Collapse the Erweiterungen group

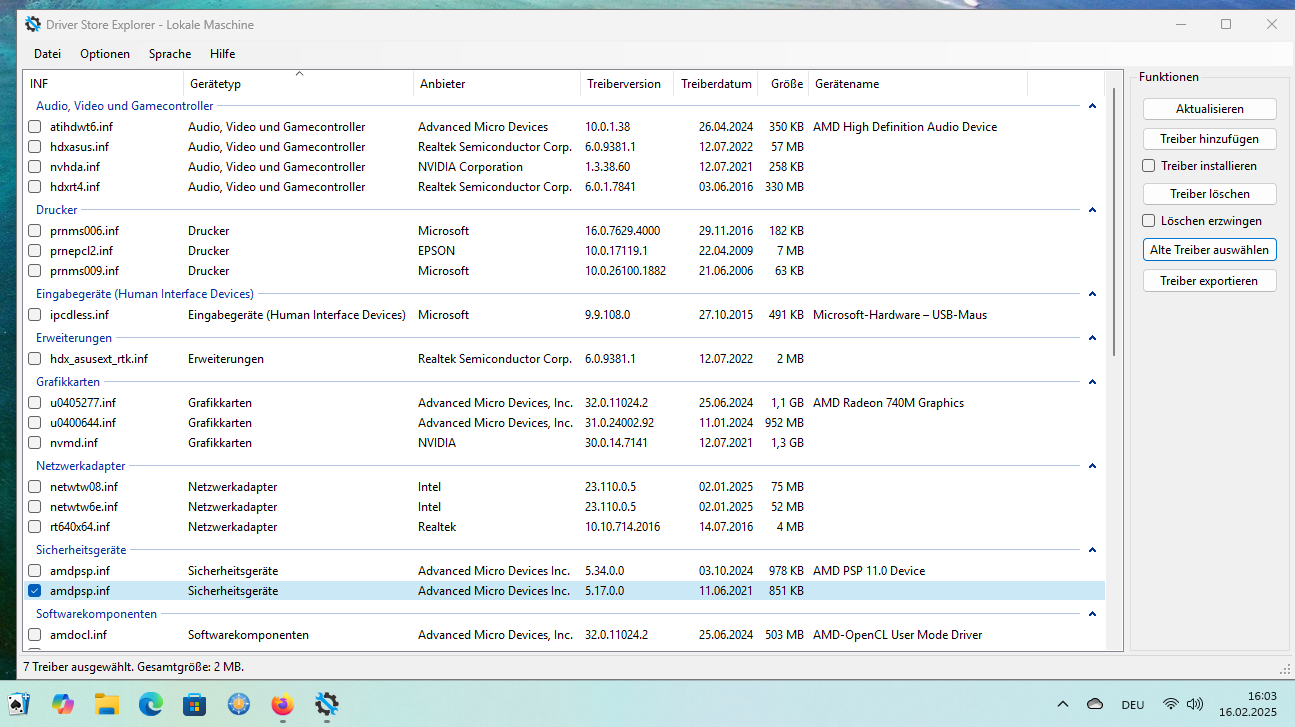(x=1093, y=338)
